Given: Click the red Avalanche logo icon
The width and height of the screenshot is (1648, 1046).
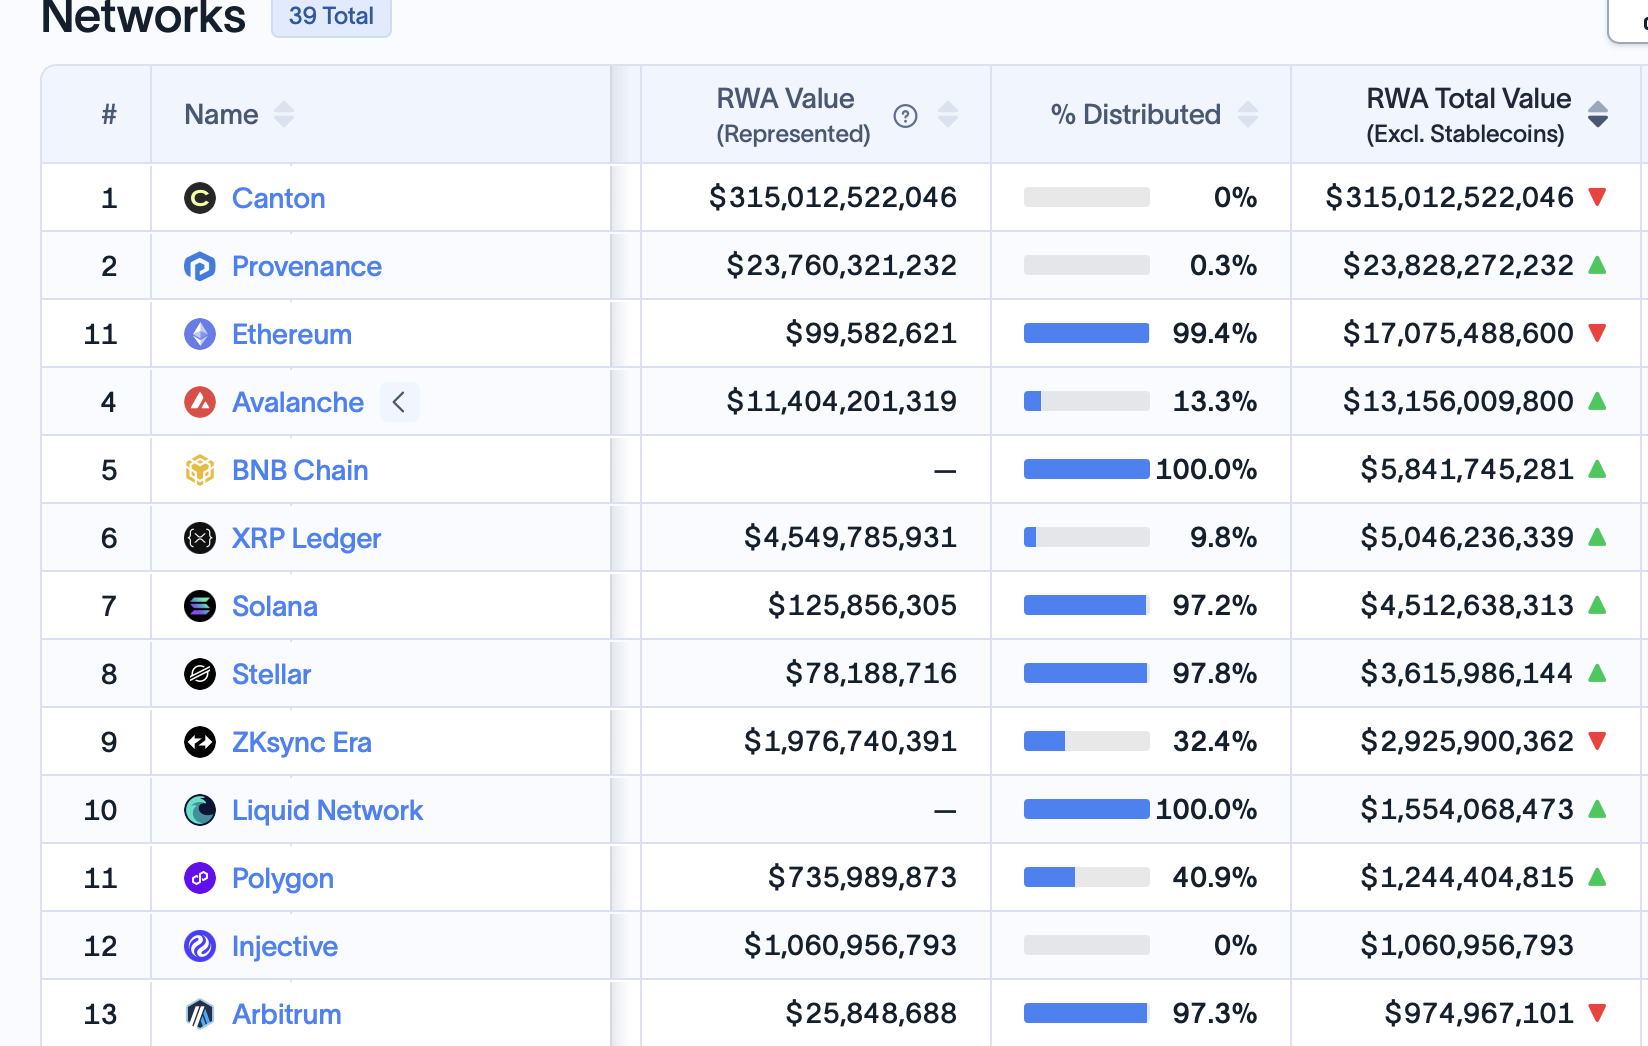Looking at the screenshot, I should (200, 402).
